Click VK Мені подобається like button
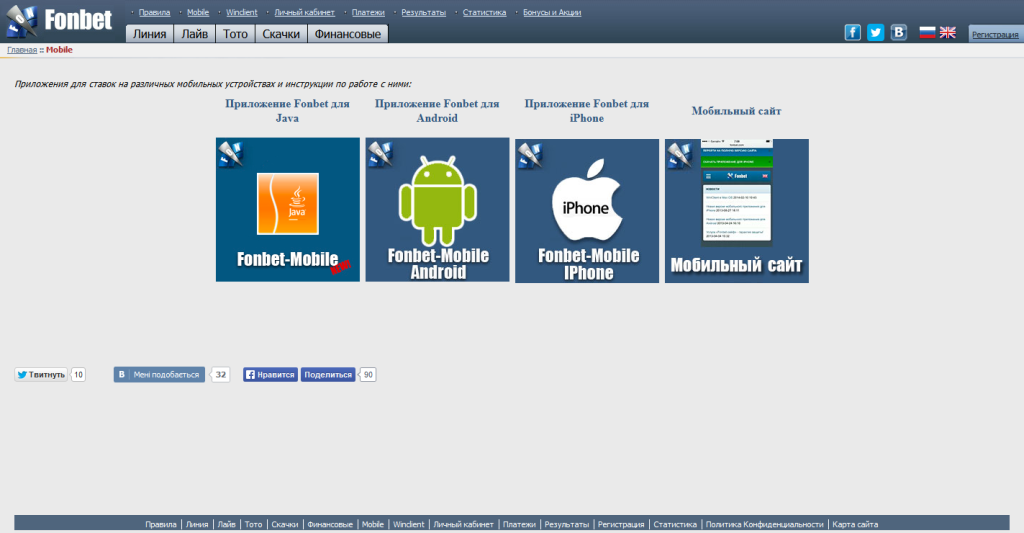This screenshot has height=533, width=1024. click(x=159, y=374)
